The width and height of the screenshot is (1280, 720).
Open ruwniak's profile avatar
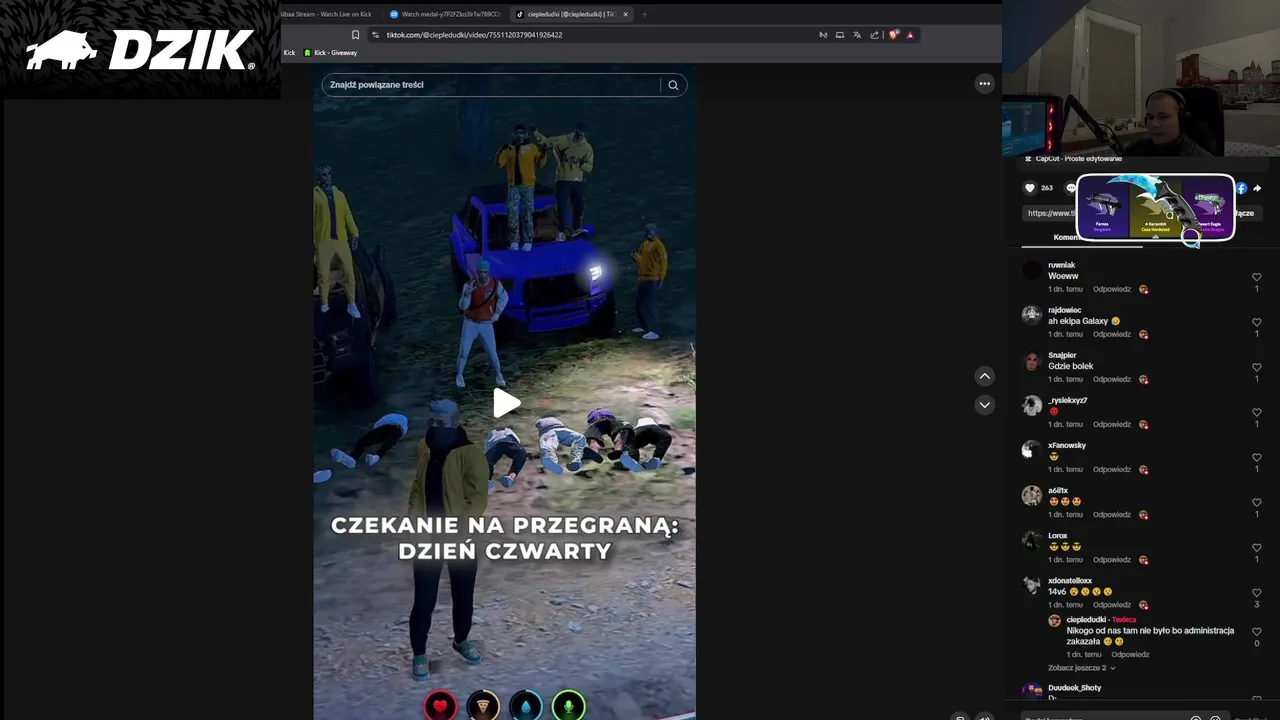1032,270
